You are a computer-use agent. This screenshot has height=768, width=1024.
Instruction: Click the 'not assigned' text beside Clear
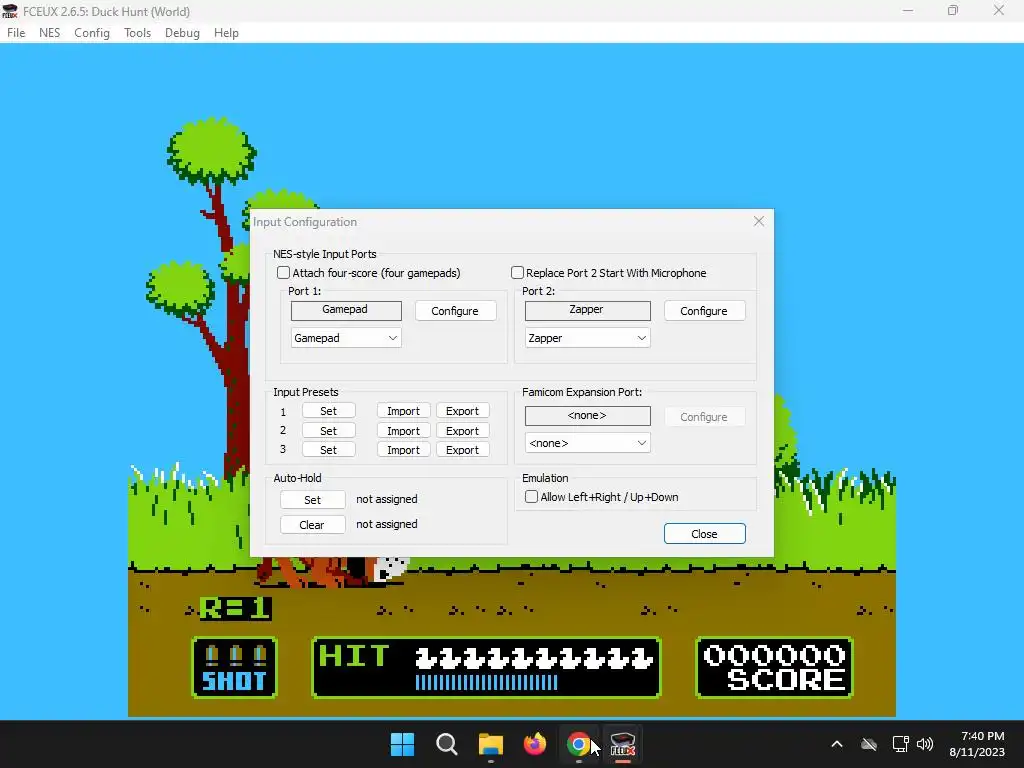click(387, 524)
